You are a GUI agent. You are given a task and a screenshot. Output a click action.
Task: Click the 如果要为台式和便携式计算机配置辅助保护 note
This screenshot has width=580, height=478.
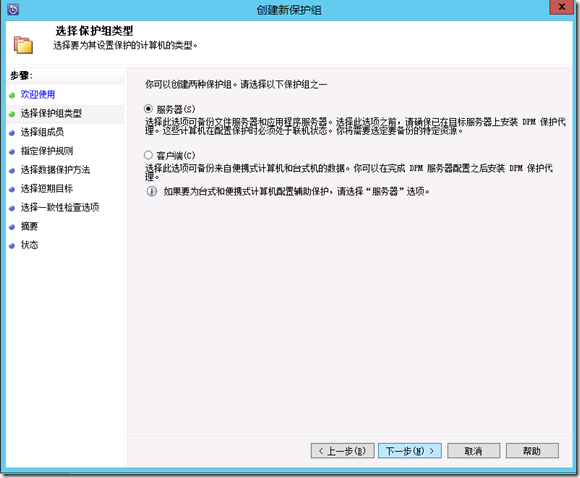click(x=297, y=191)
